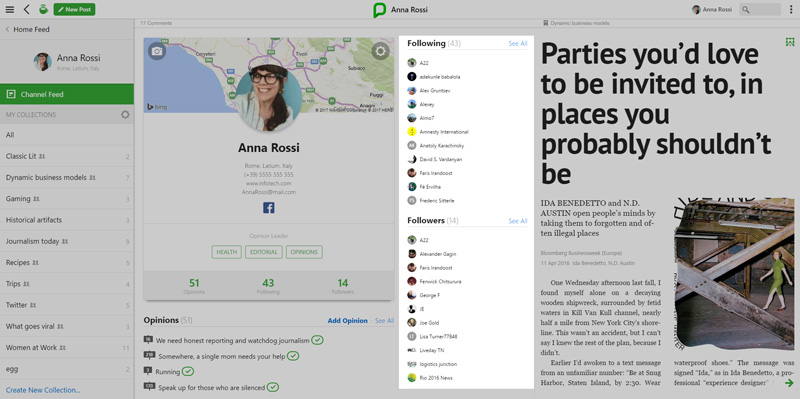Toggle checkmark for honest reporting opinion
800x399 pixels.
pos(317,340)
